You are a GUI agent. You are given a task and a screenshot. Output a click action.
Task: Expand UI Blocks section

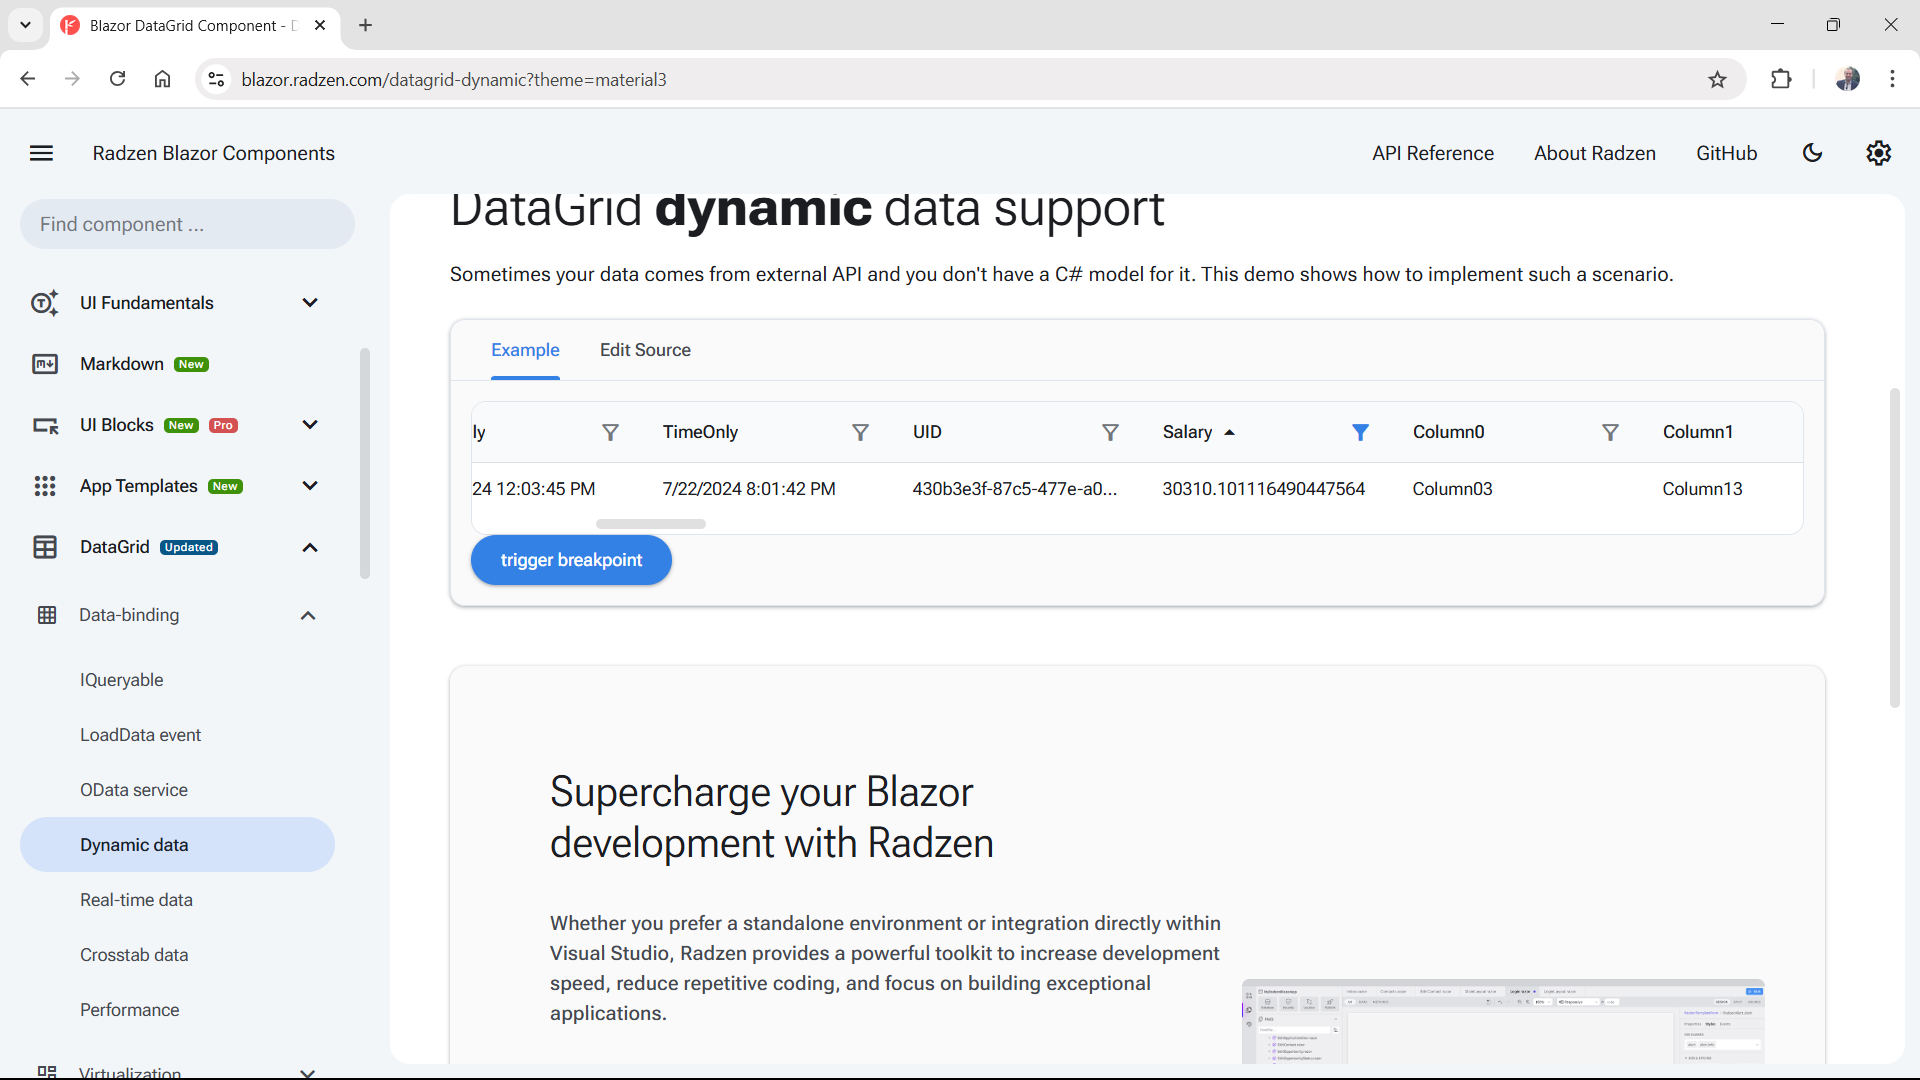coord(310,425)
